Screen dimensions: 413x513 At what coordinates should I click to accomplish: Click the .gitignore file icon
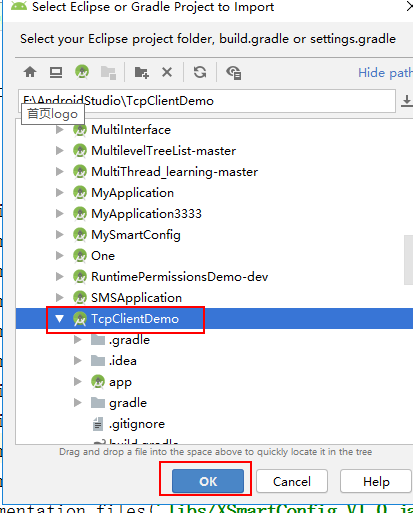pos(98,424)
